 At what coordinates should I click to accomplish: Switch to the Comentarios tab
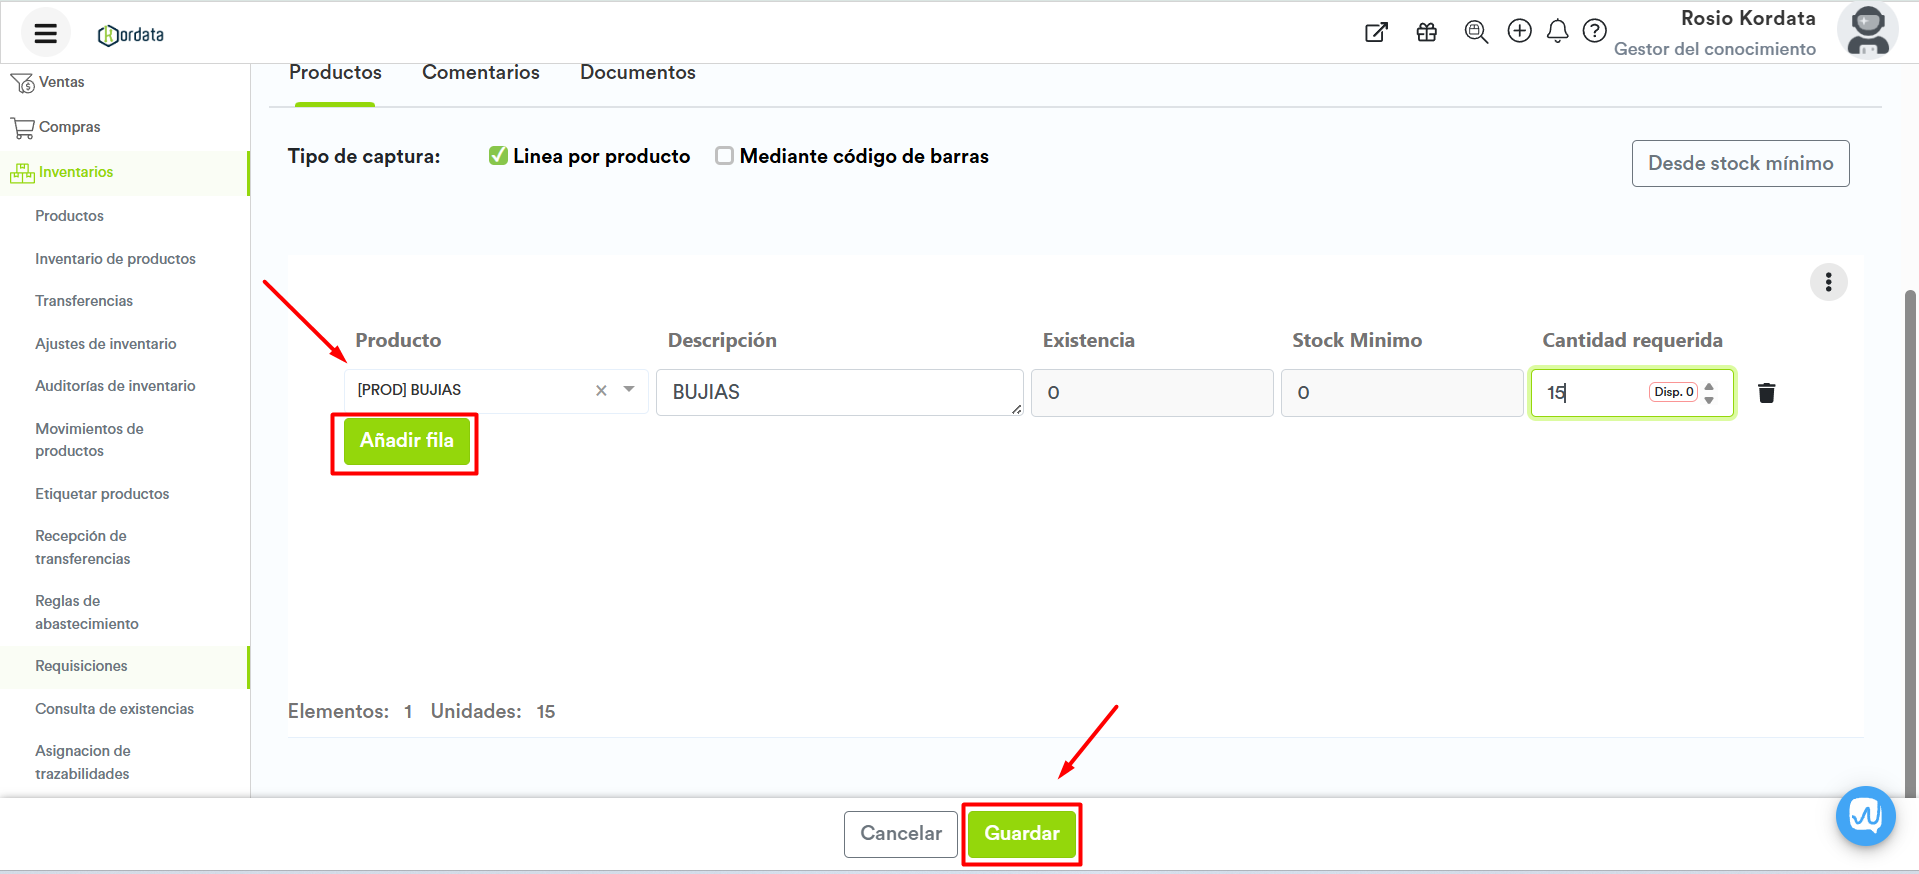480,72
